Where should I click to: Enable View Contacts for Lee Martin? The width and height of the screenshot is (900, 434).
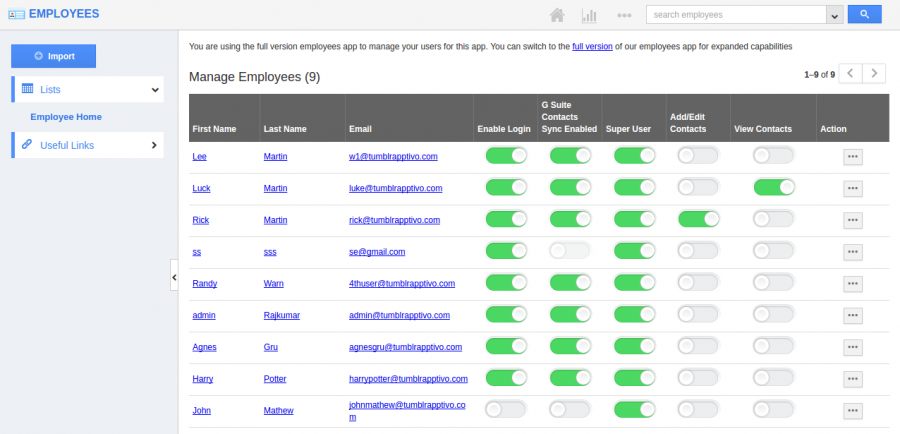coord(774,156)
